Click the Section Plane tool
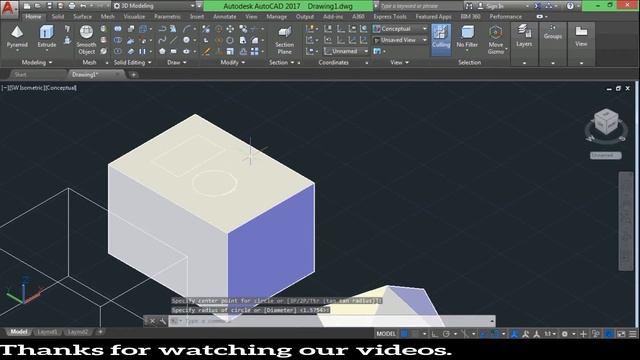This screenshot has height=360, width=640. 284,40
